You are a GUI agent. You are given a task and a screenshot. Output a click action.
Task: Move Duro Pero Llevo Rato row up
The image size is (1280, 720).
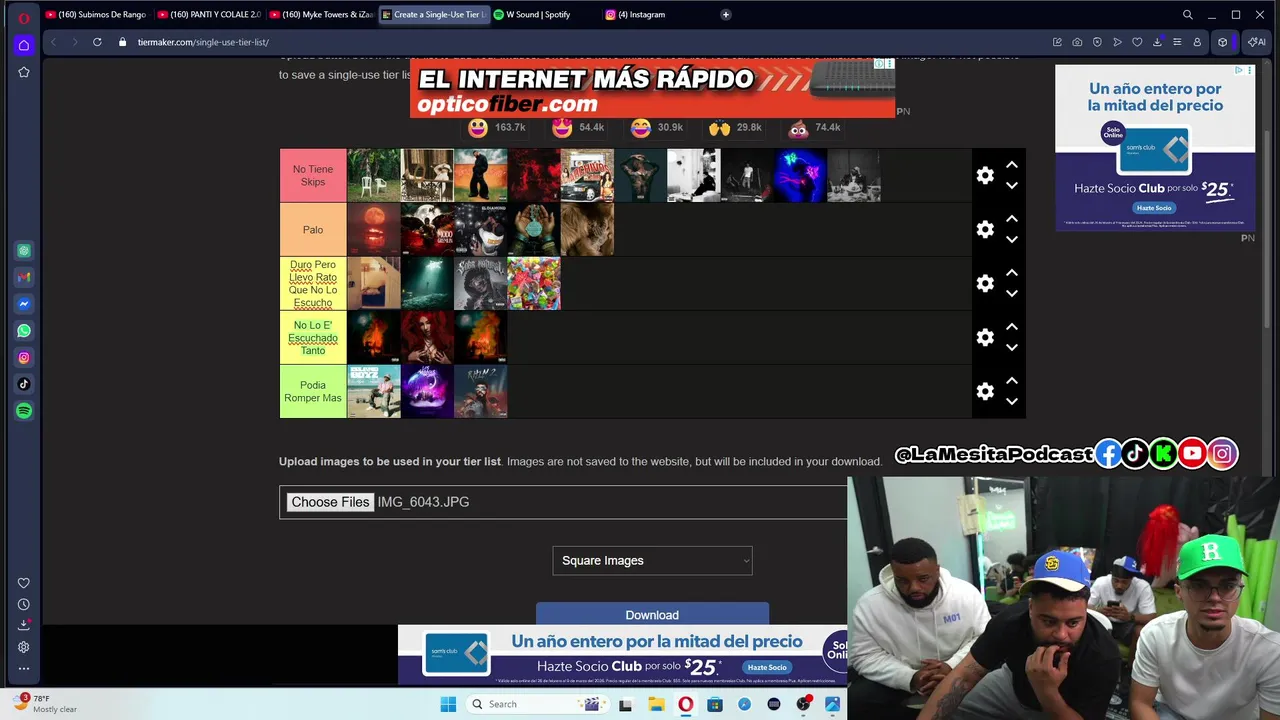pyautogui.click(x=1011, y=273)
